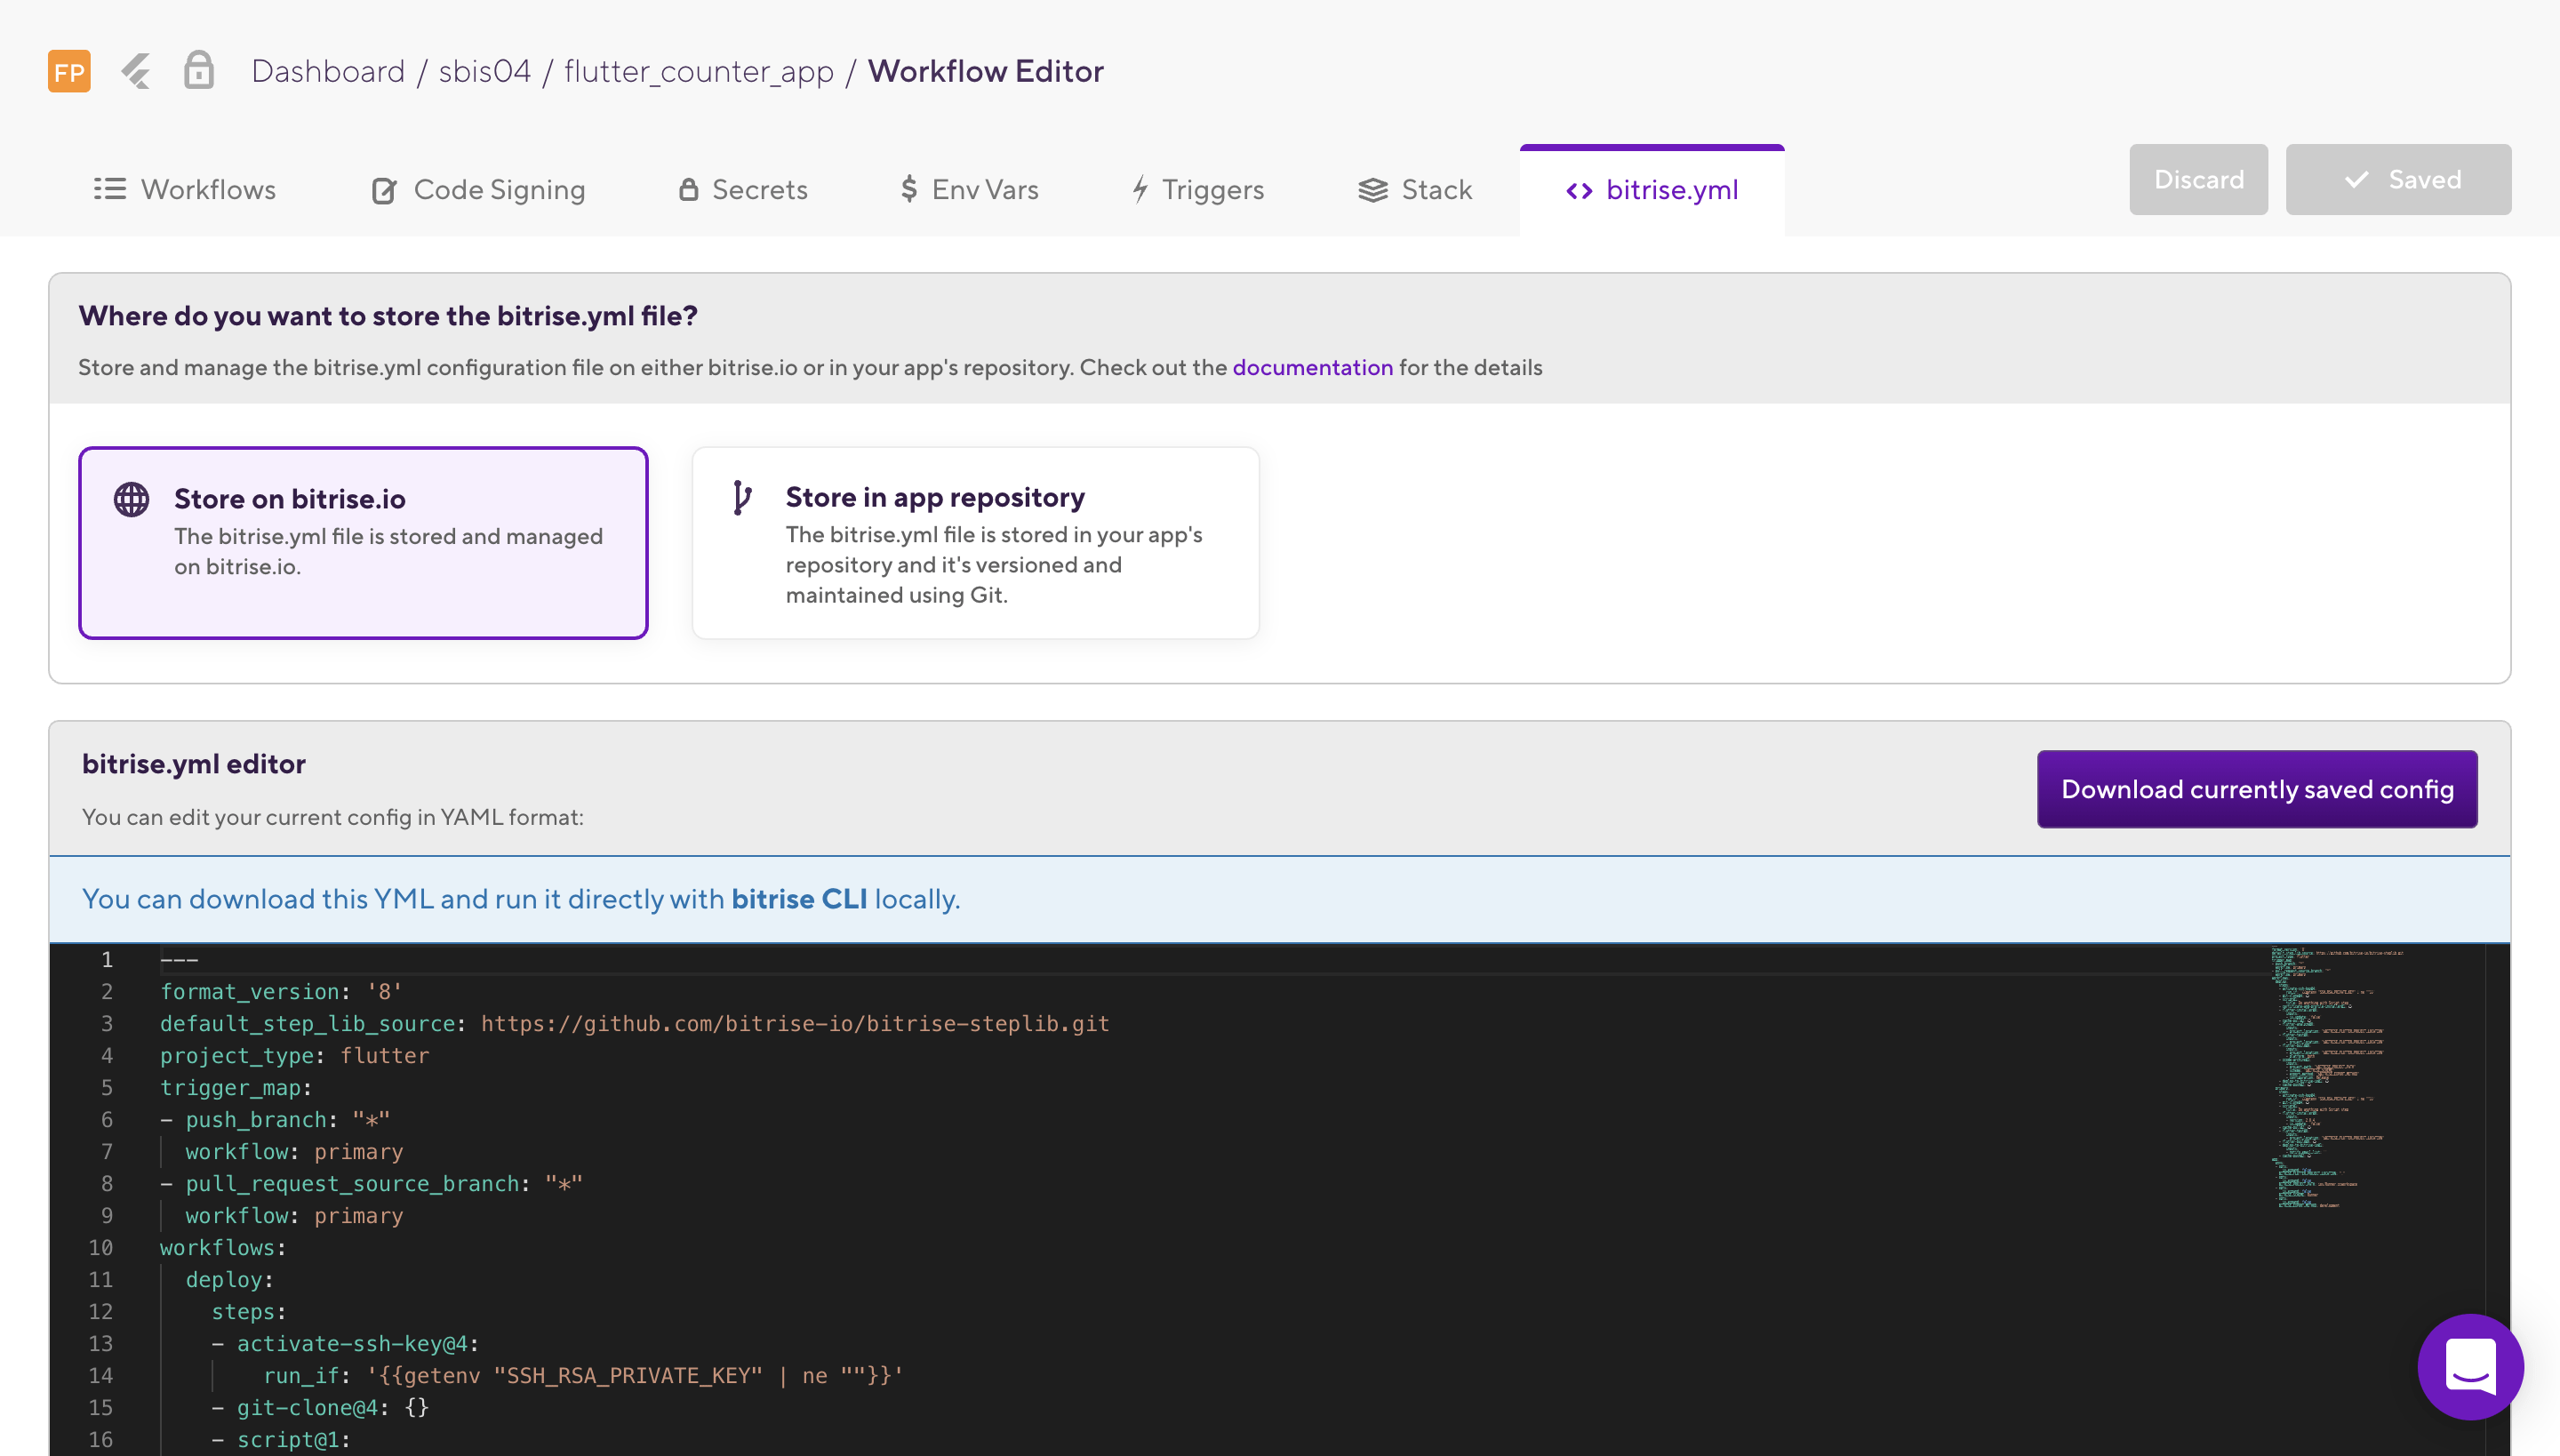
Task: Click the checkmark on Saved button
Action: pyautogui.click(x=2356, y=179)
